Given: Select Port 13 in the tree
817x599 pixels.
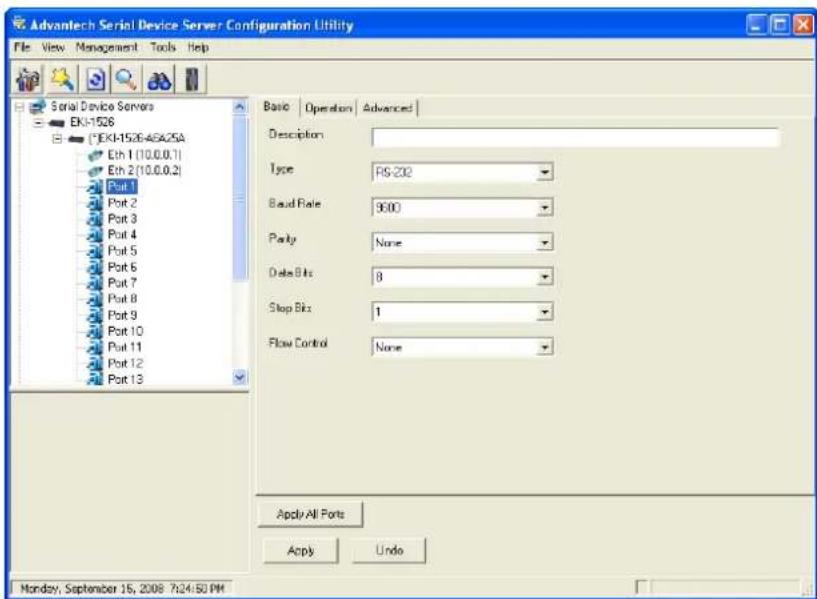Looking at the screenshot, I should 125,379.
